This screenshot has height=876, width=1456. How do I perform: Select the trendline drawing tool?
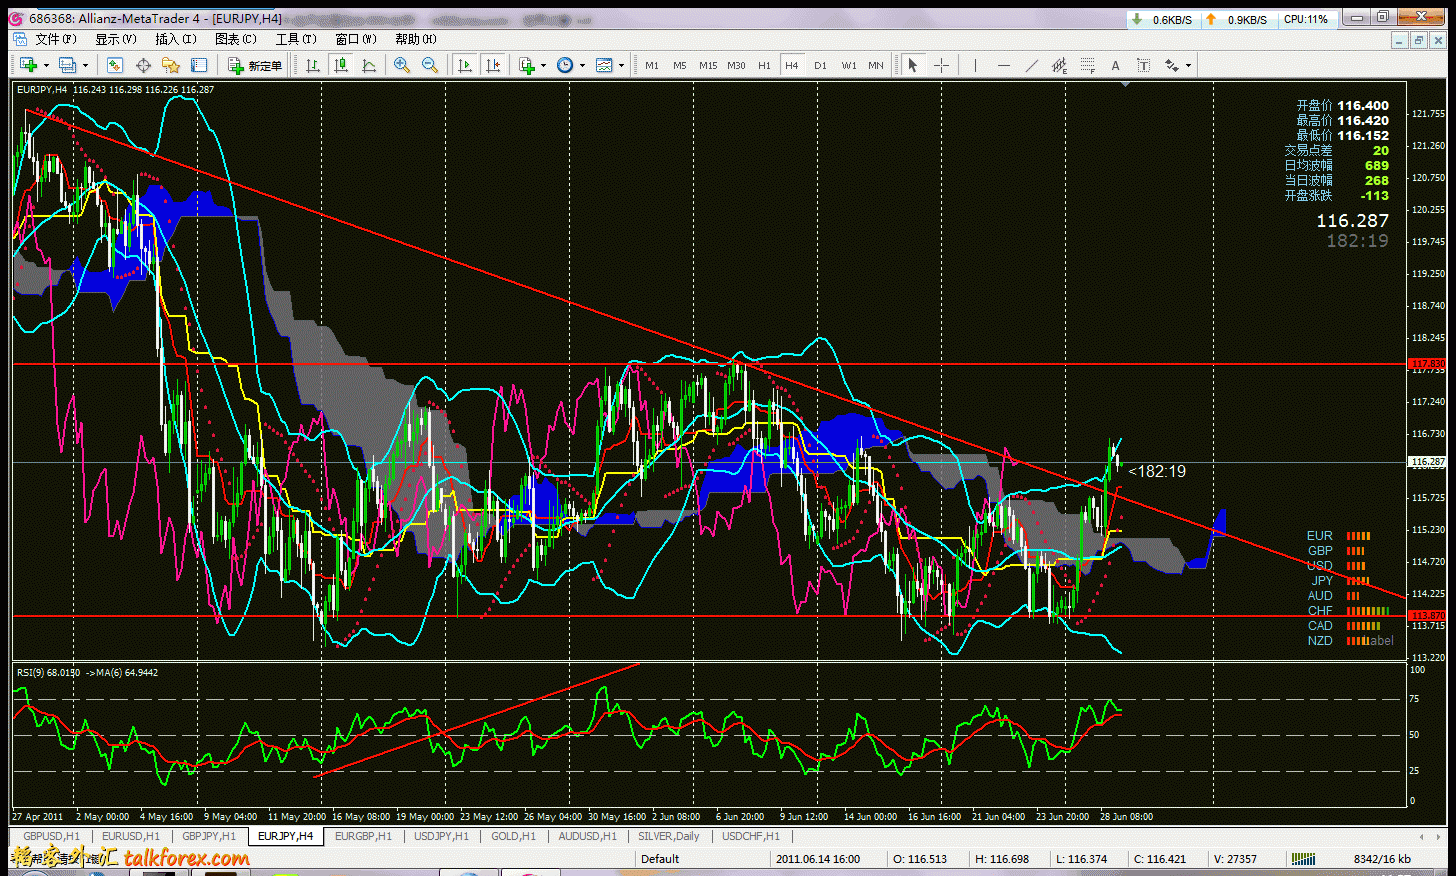1031,65
